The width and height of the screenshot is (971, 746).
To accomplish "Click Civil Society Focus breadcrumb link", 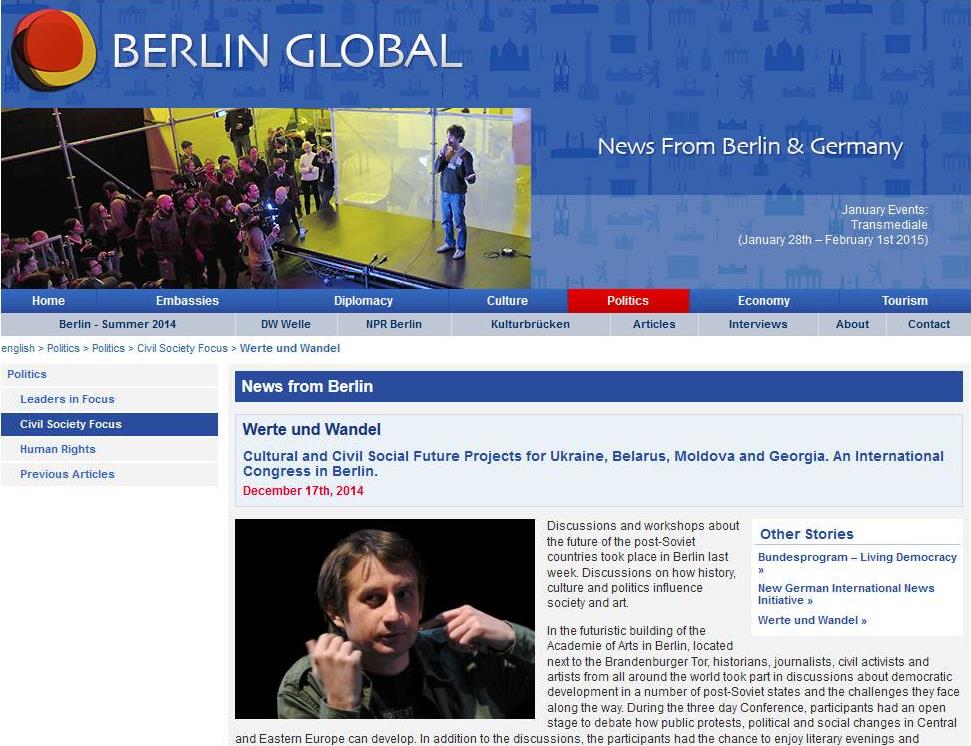I will 182,349.
